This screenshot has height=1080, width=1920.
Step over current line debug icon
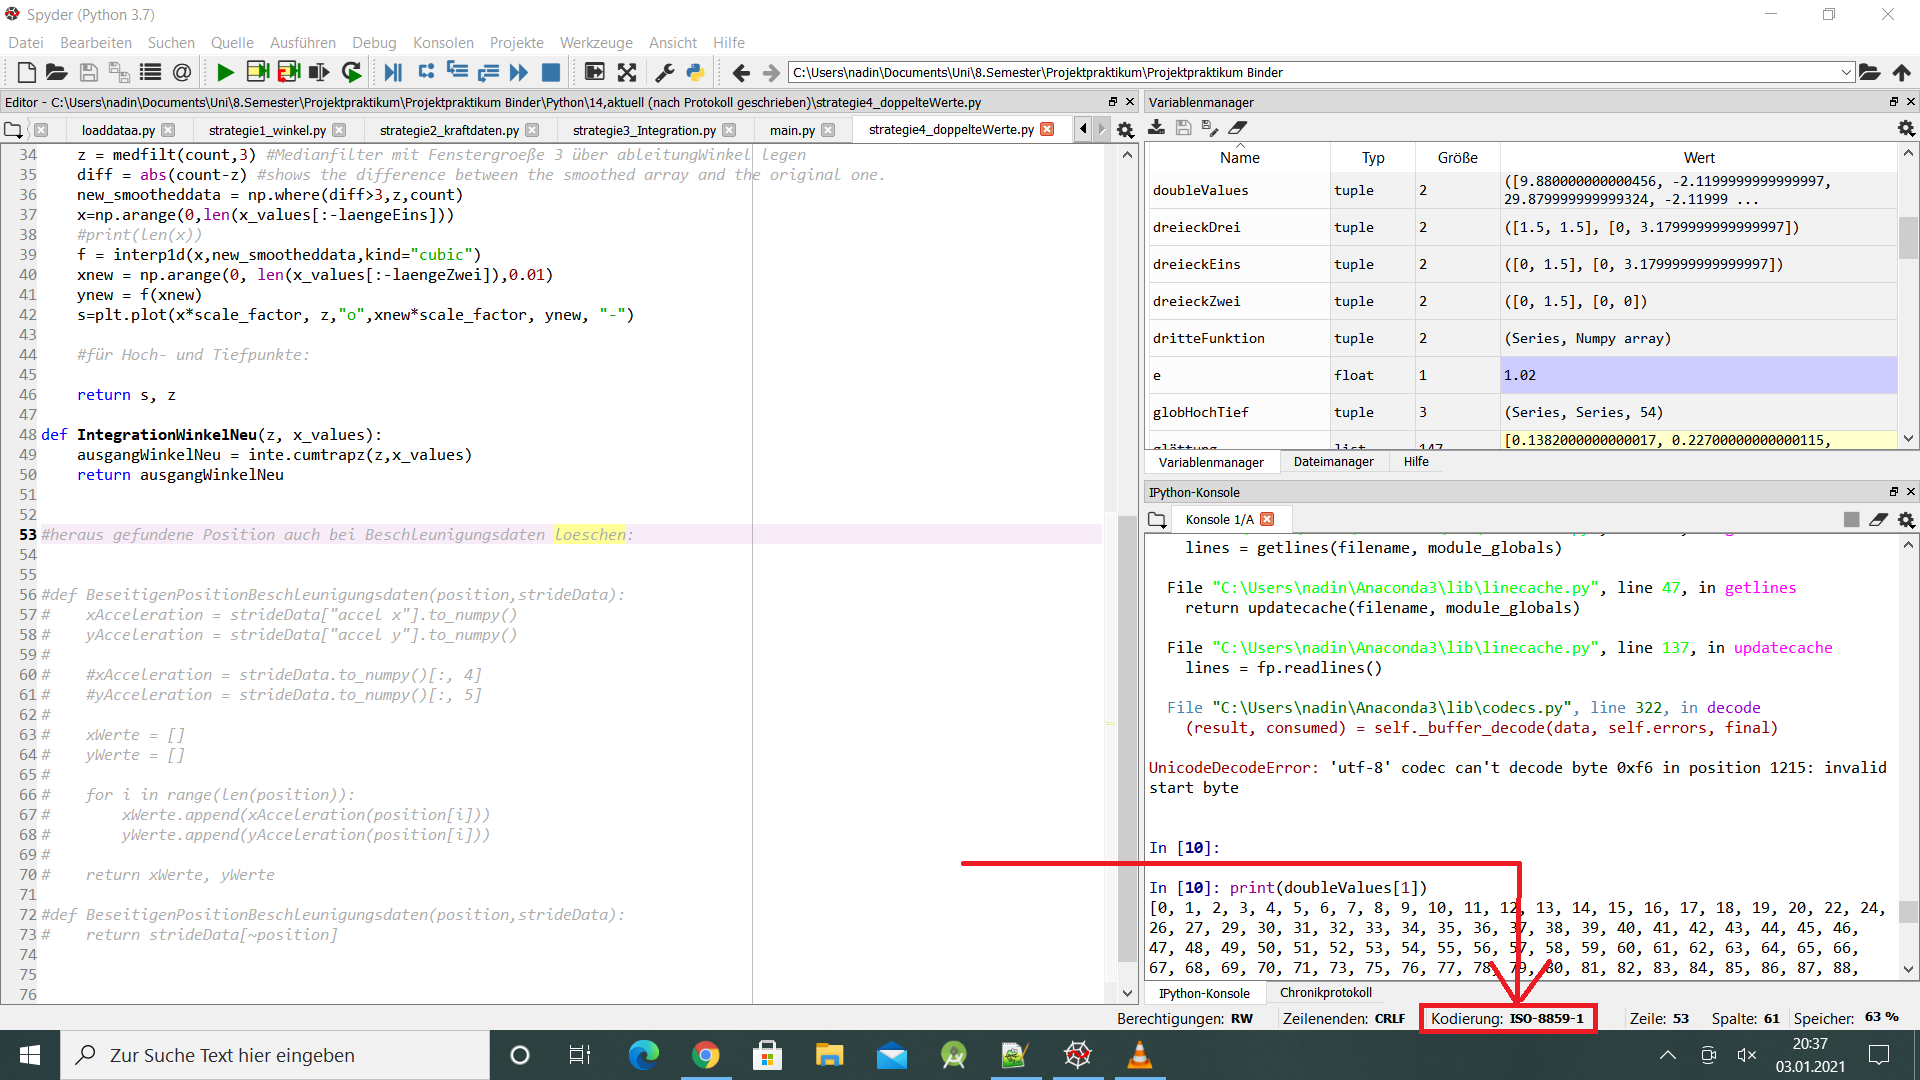point(426,72)
